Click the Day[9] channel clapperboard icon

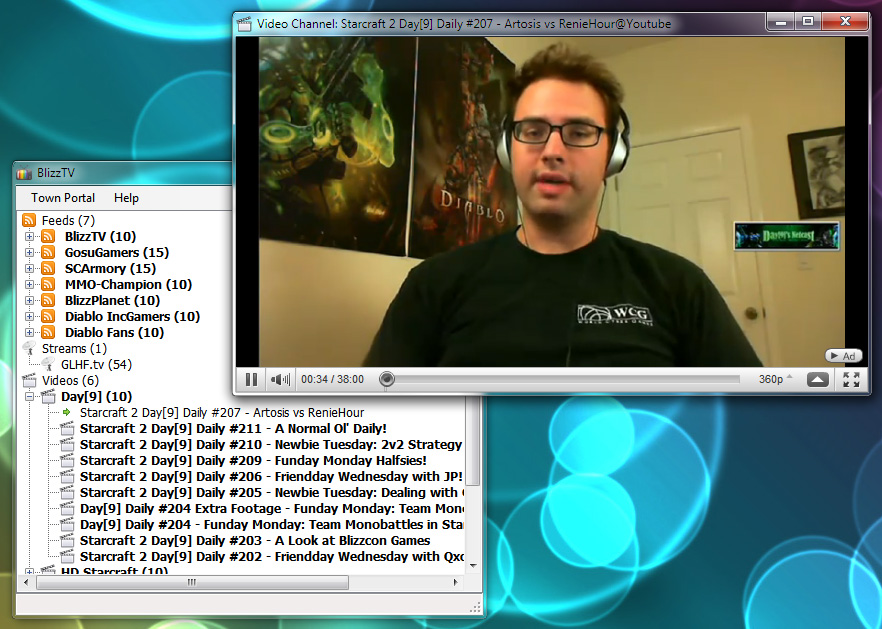pyautogui.click(x=48, y=396)
